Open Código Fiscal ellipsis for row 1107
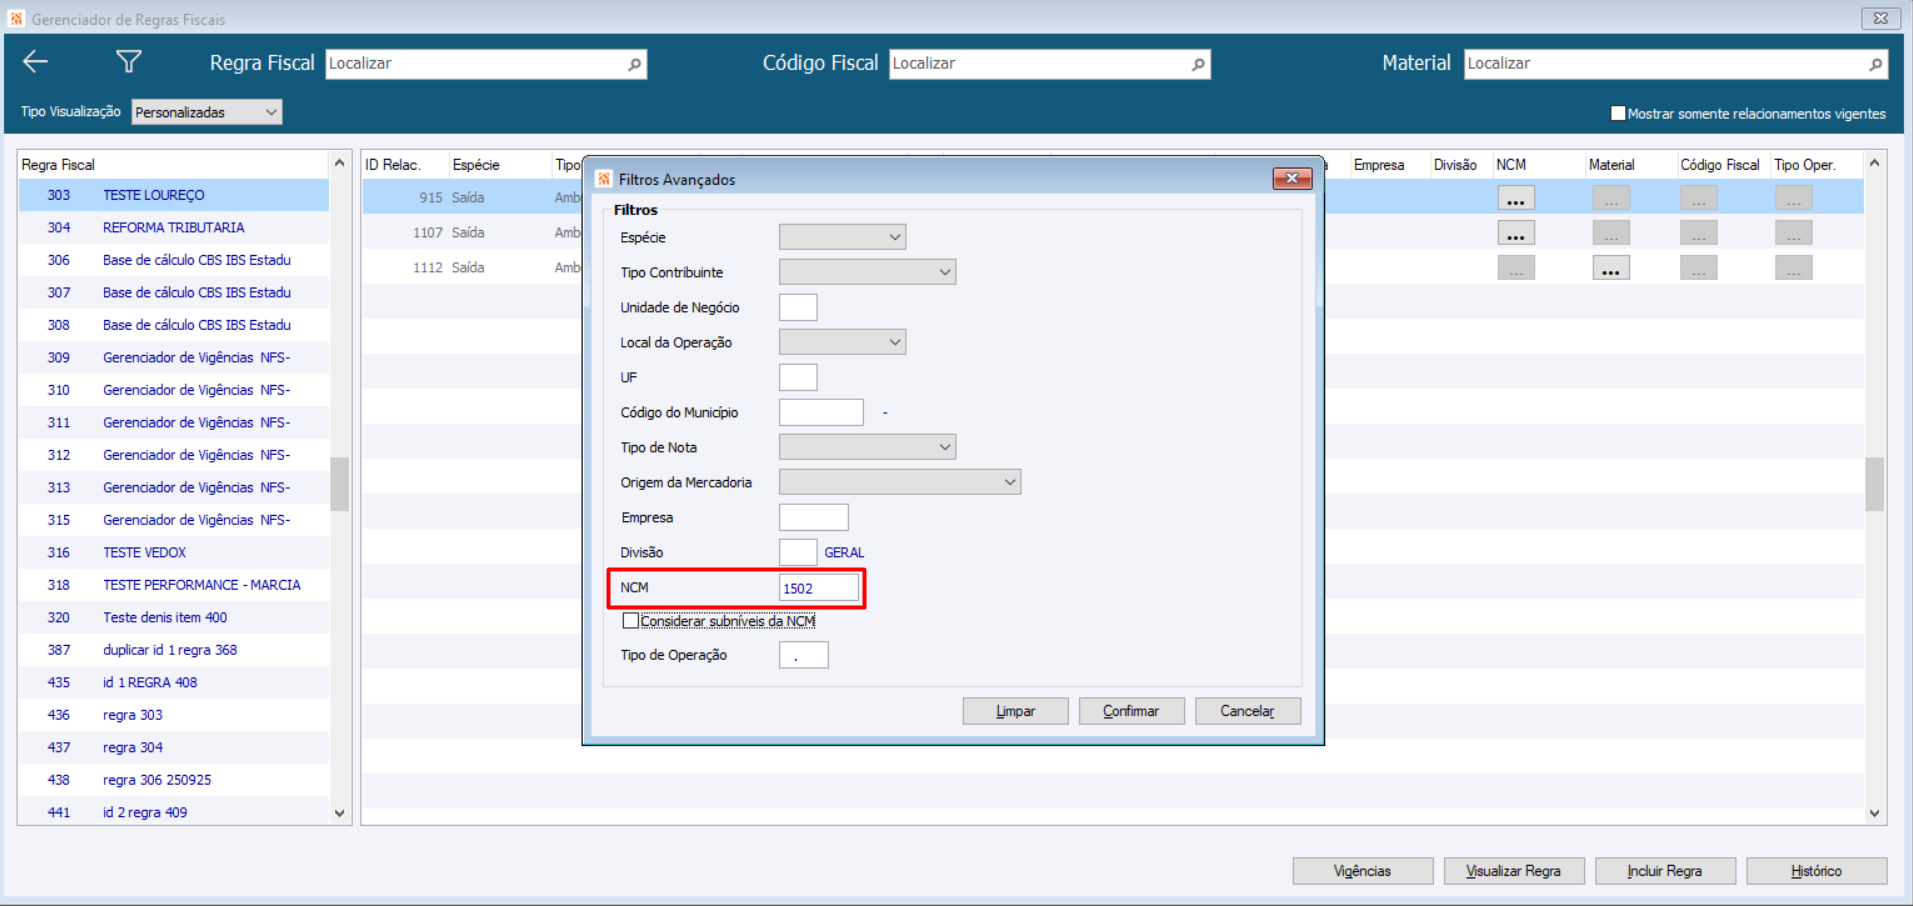Image resolution: width=1913 pixels, height=906 pixels. tap(1699, 234)
